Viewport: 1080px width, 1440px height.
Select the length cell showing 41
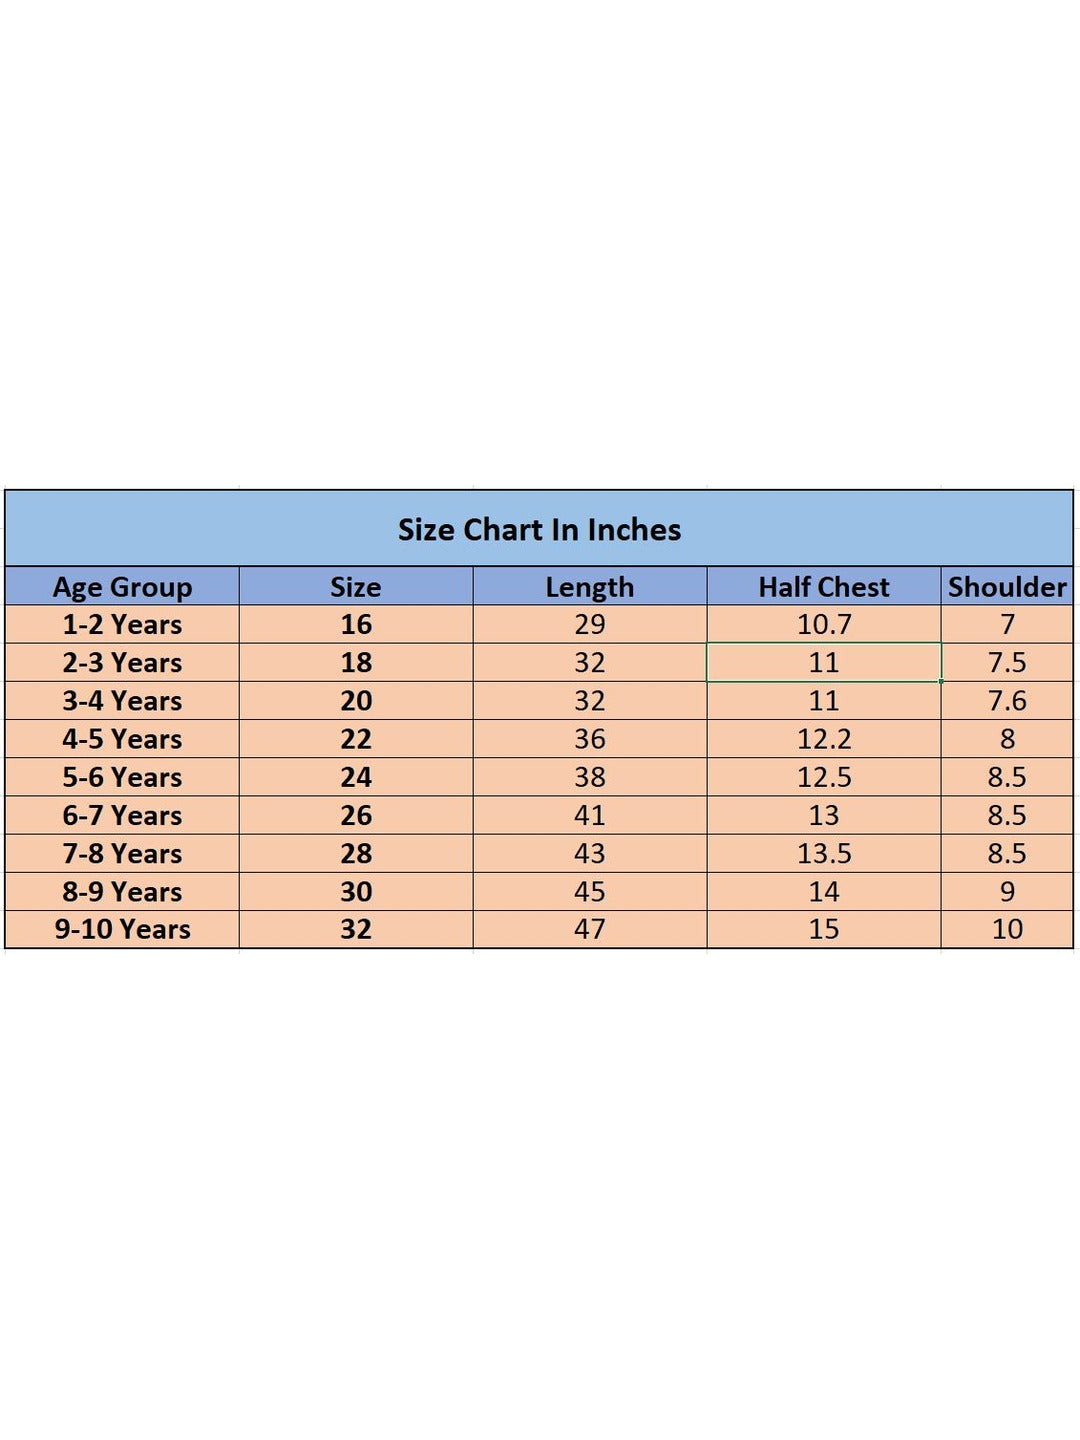click(589, 815)
